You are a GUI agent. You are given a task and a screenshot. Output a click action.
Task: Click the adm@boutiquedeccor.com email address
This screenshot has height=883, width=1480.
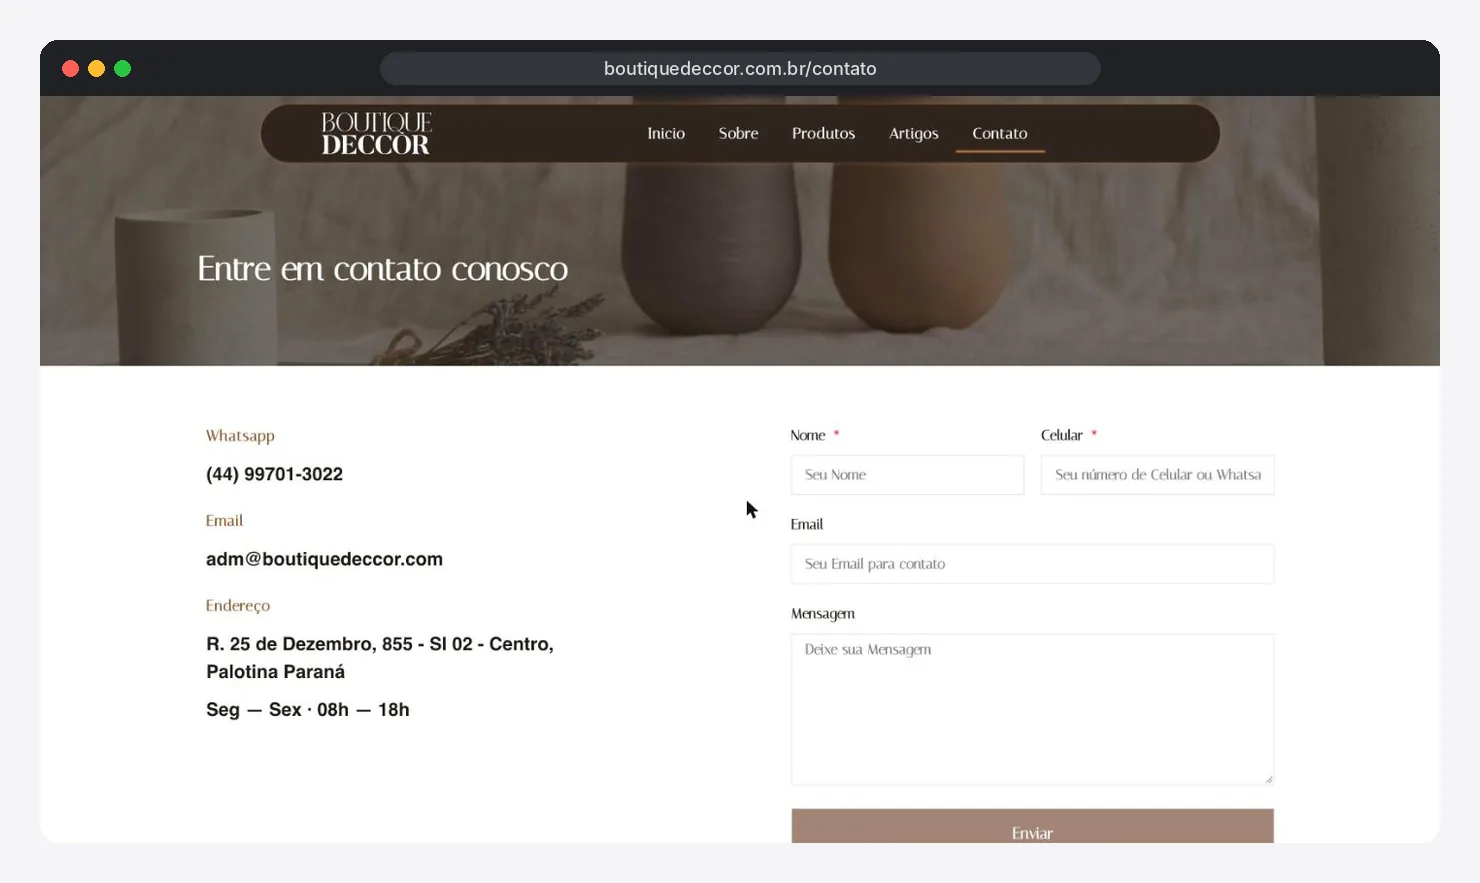(x=324, y=559)
